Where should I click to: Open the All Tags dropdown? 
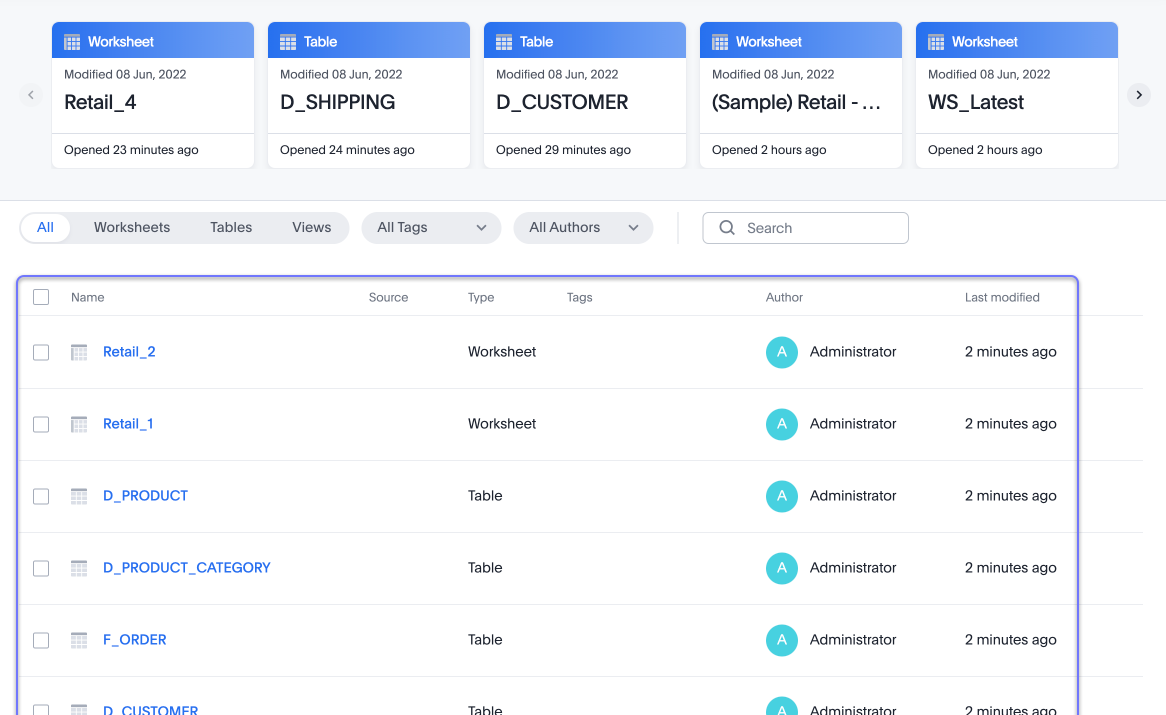[x=431, y=227]
